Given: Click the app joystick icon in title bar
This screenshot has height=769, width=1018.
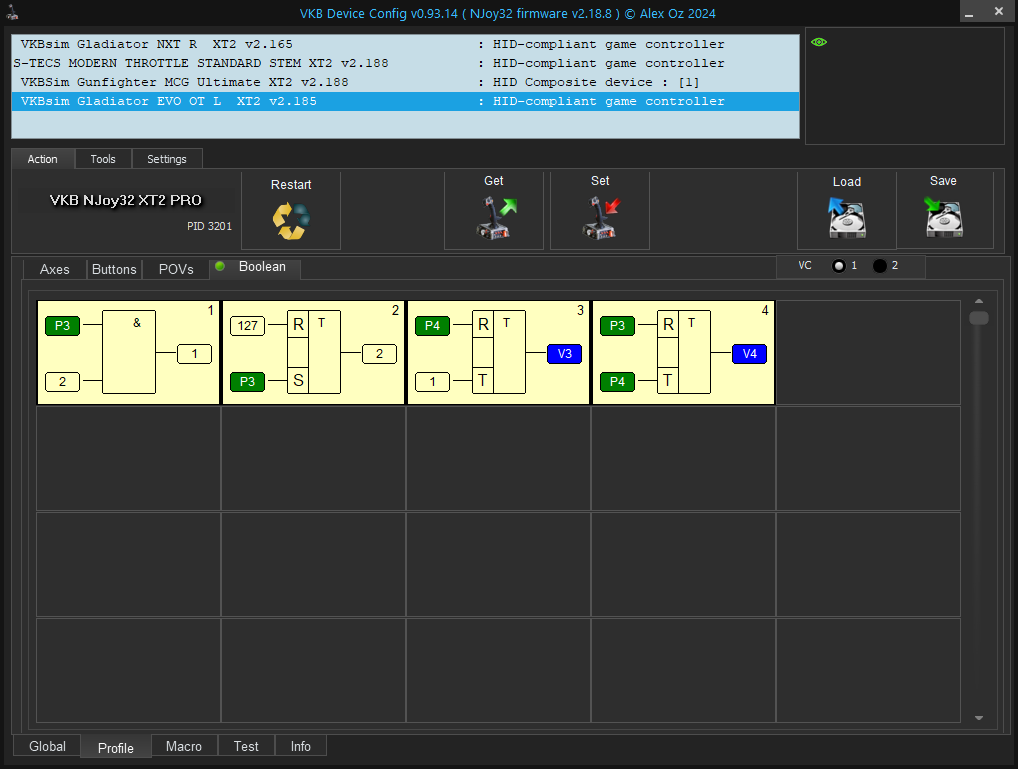Looking at the screenshot, I should (x=12, y=12).
